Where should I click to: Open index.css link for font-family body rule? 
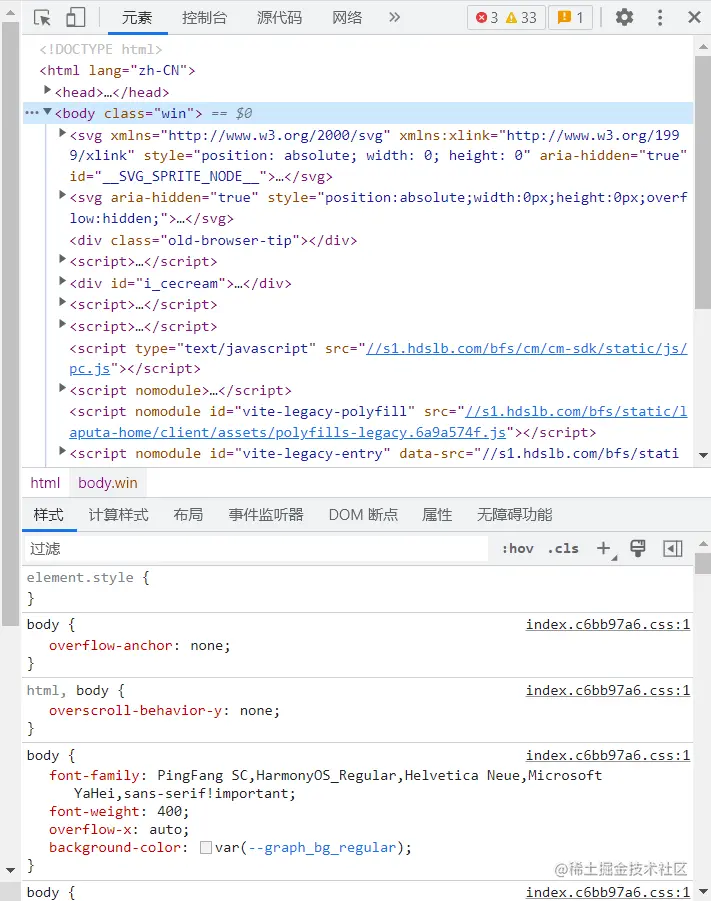pyautogui.click(x=608, y=756)
